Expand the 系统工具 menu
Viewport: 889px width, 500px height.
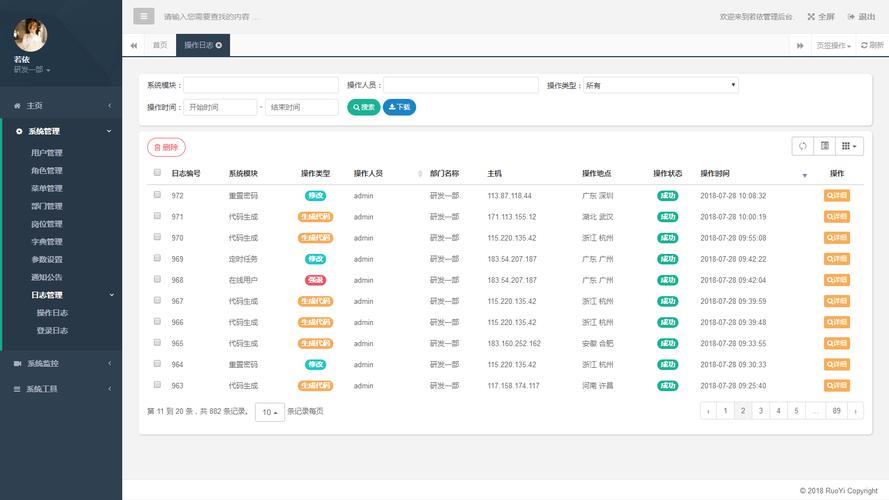61,389
